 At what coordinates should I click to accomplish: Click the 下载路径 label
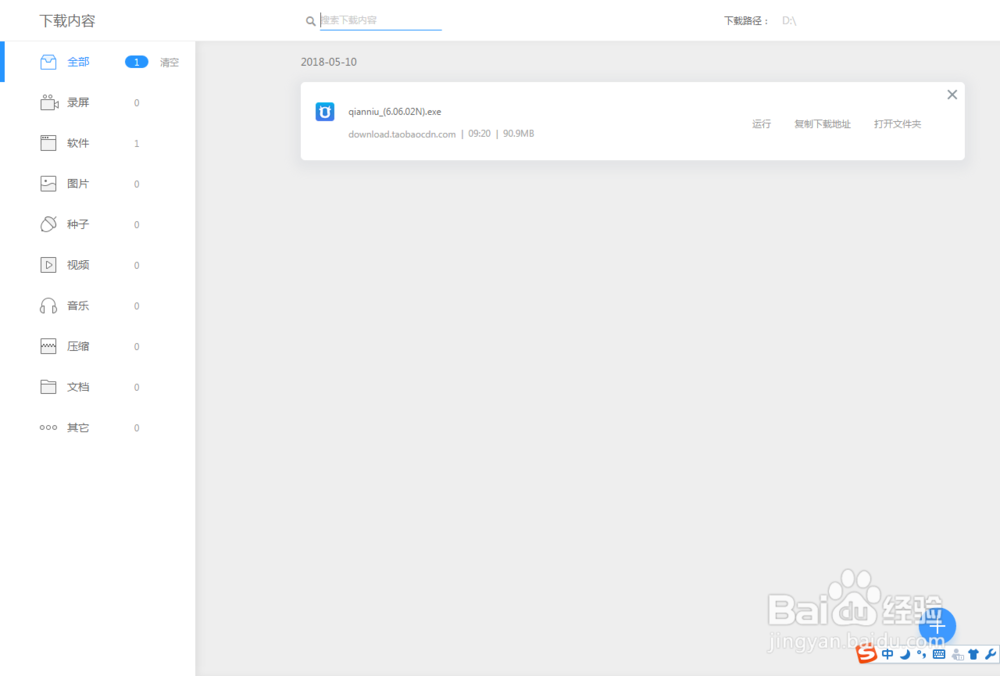click(746, 21)
